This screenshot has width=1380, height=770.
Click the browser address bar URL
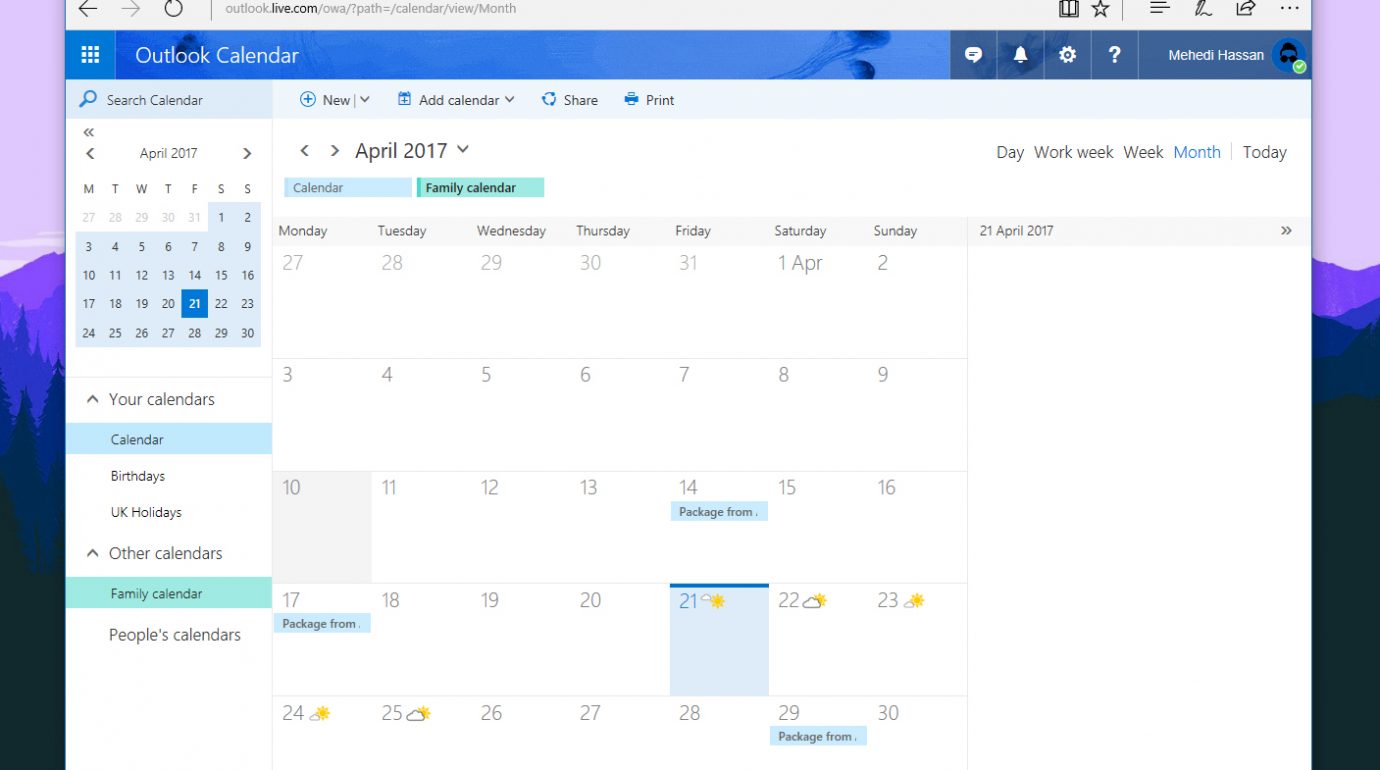[371, 8]
